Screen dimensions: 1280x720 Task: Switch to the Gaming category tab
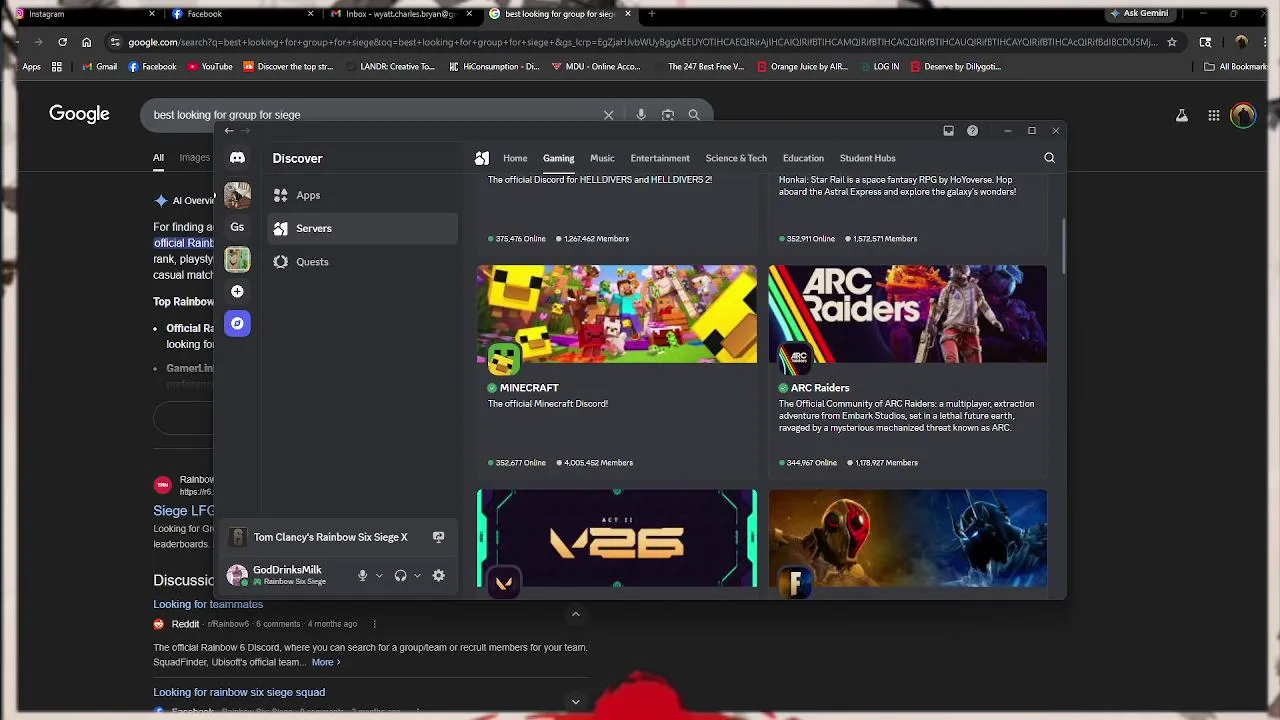(x=558, y=158)
